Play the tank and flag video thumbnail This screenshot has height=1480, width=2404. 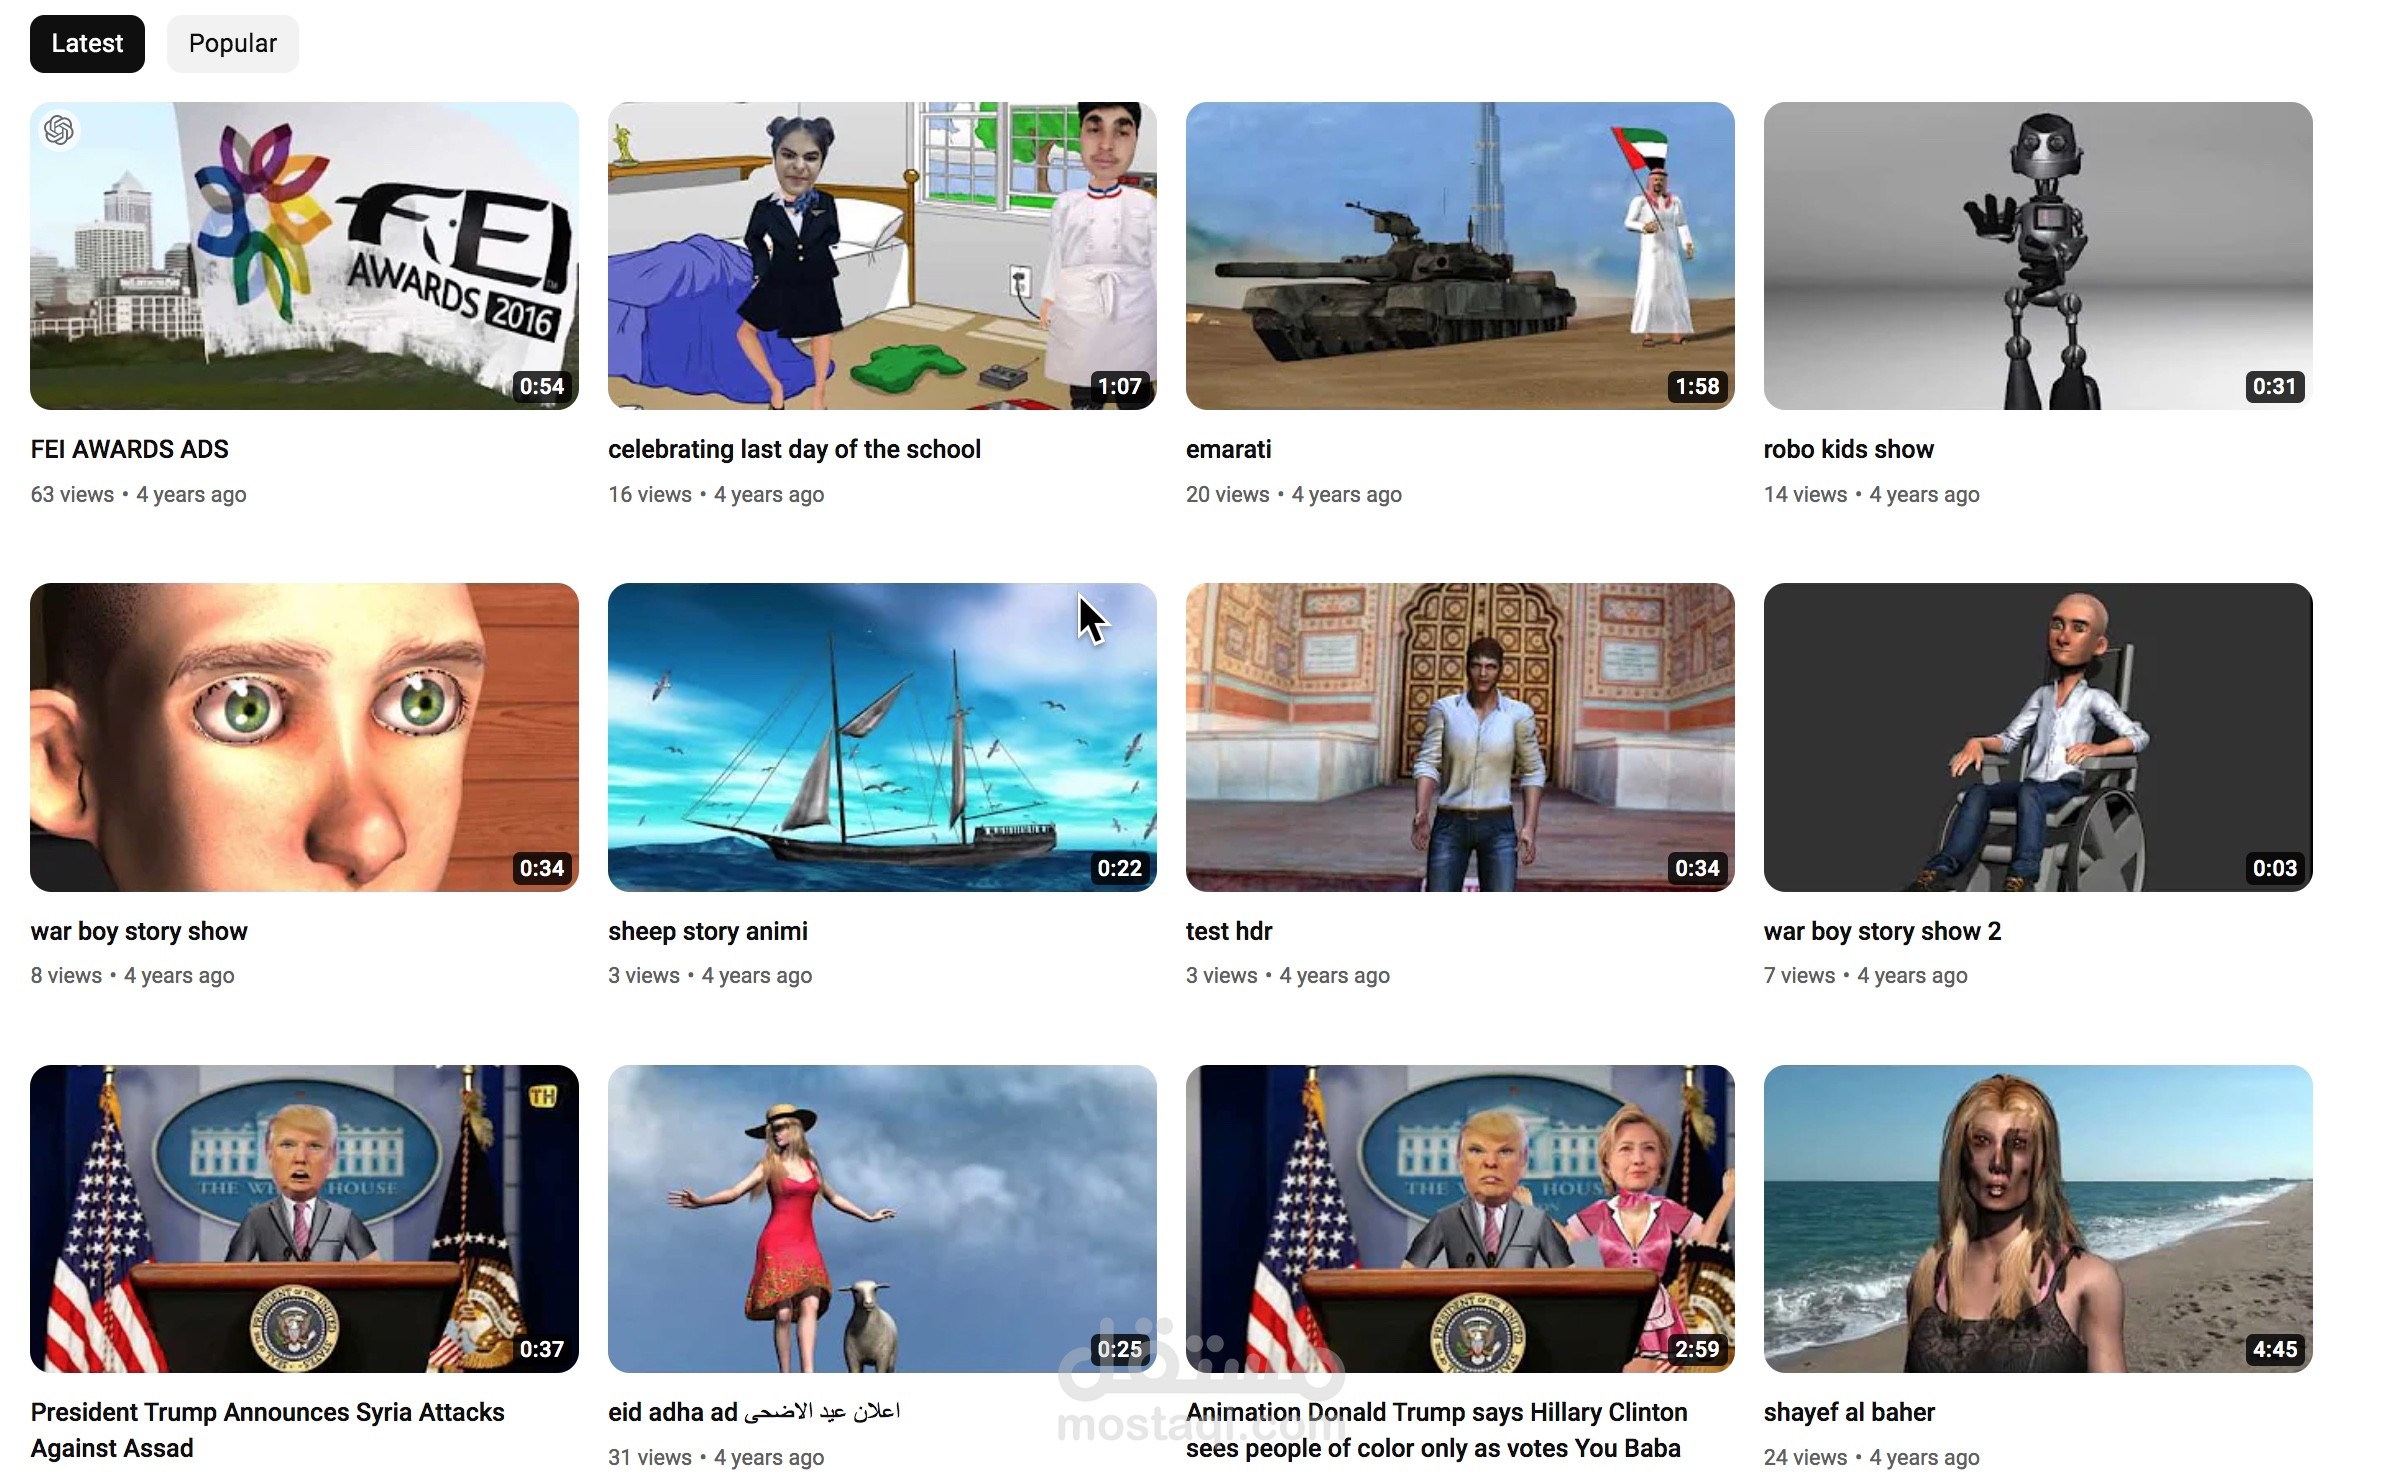pos(1460,256)
